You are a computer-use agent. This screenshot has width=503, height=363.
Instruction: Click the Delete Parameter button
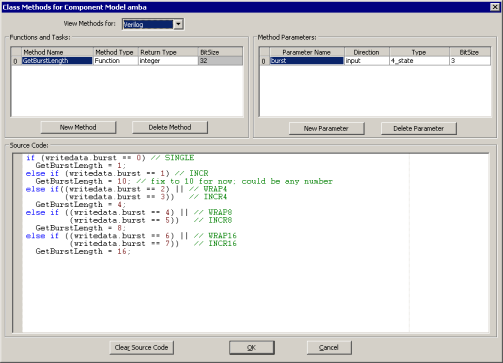(x=419, y=128)
